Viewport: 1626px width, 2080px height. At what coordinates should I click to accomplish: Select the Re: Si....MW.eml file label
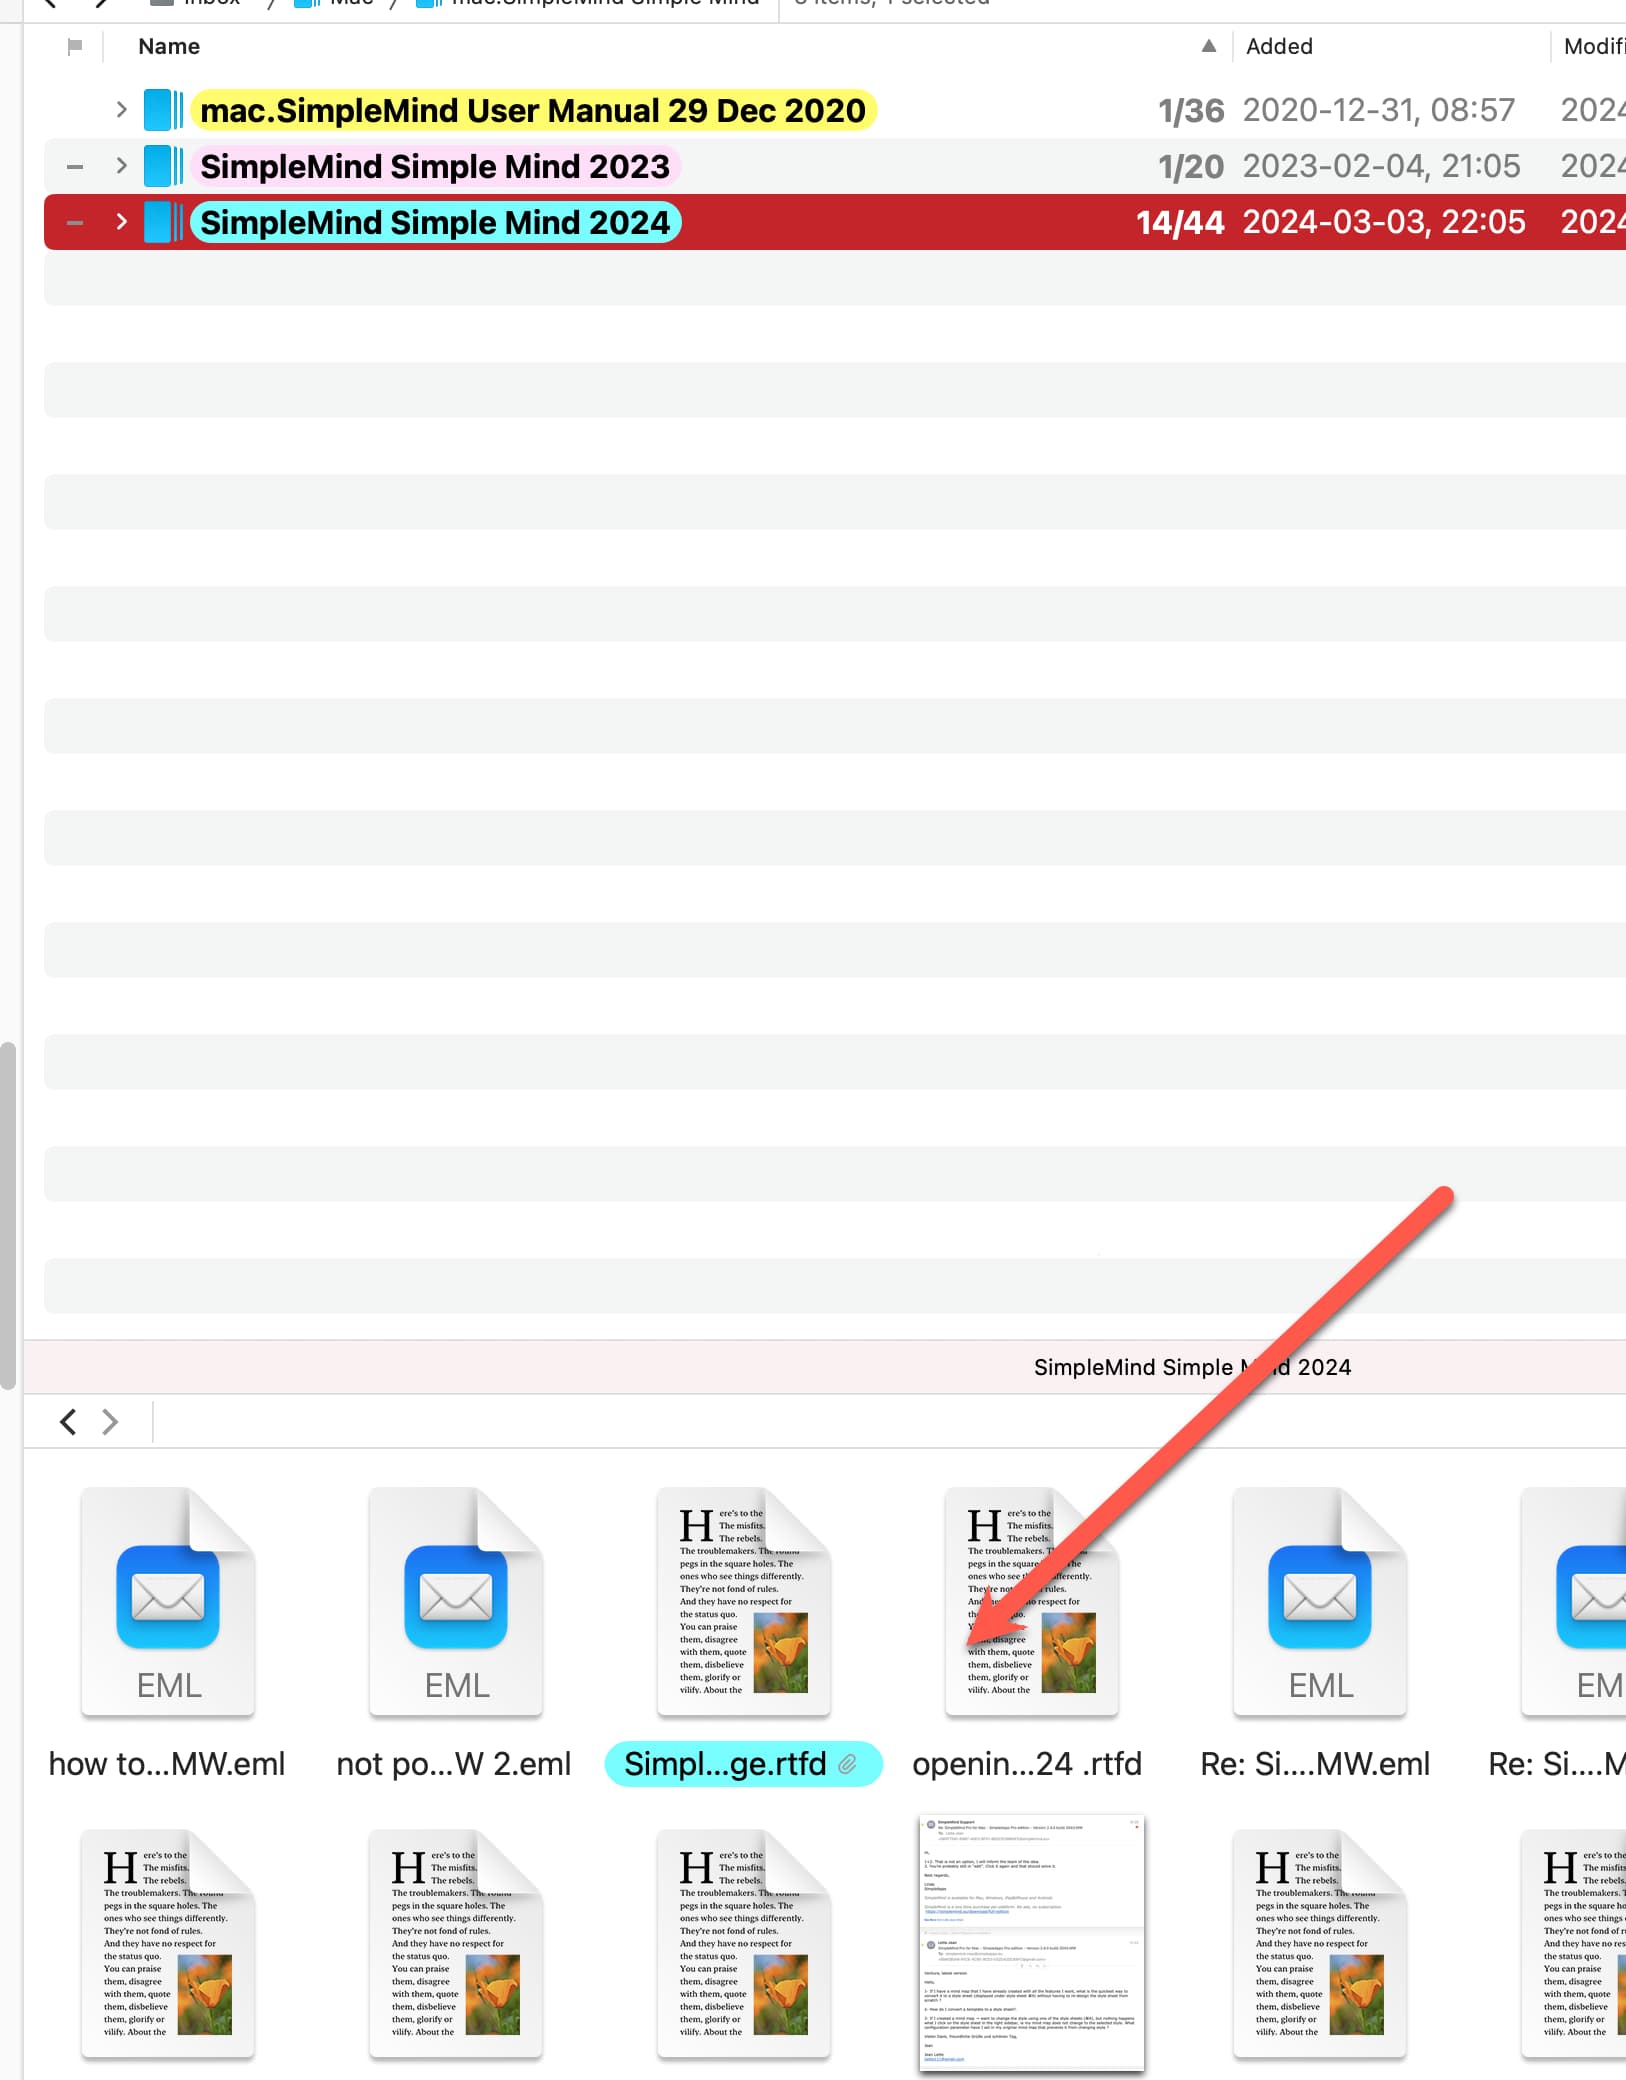1315,1764
